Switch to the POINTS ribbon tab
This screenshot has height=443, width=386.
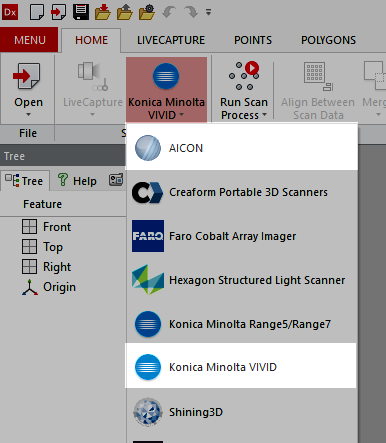coord(253,40)
